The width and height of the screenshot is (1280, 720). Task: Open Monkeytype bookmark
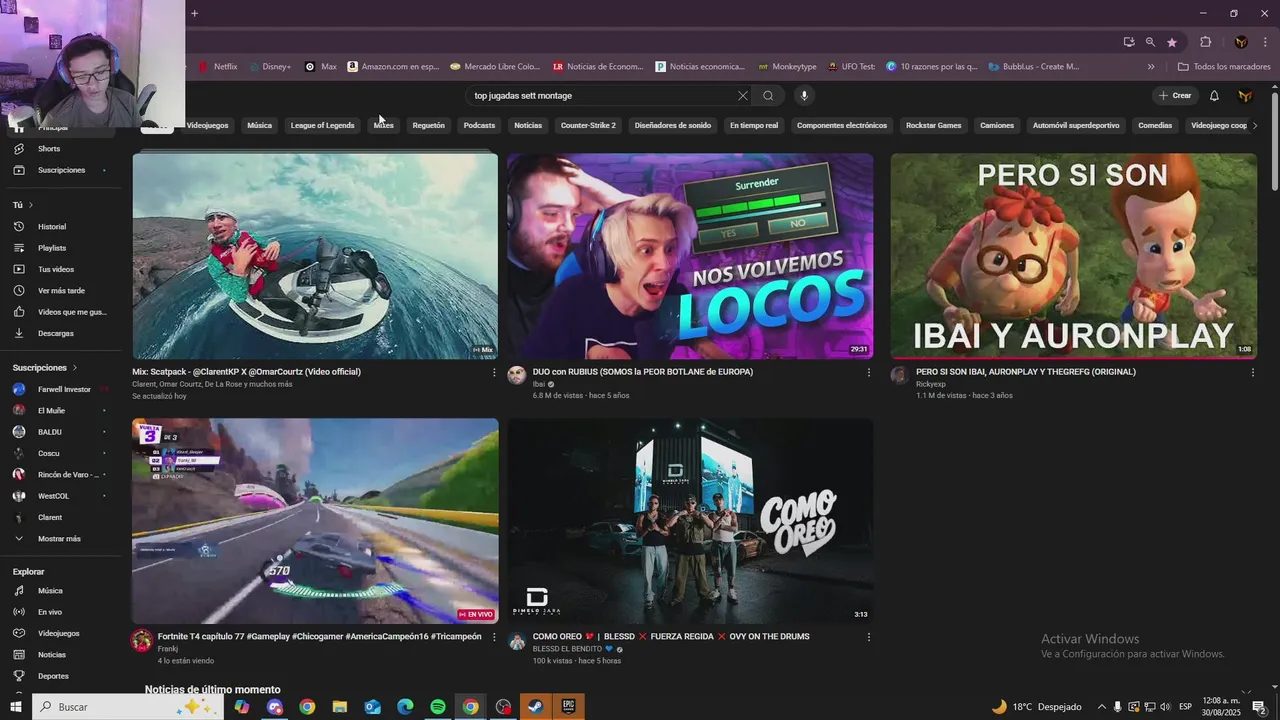point(788,67)
